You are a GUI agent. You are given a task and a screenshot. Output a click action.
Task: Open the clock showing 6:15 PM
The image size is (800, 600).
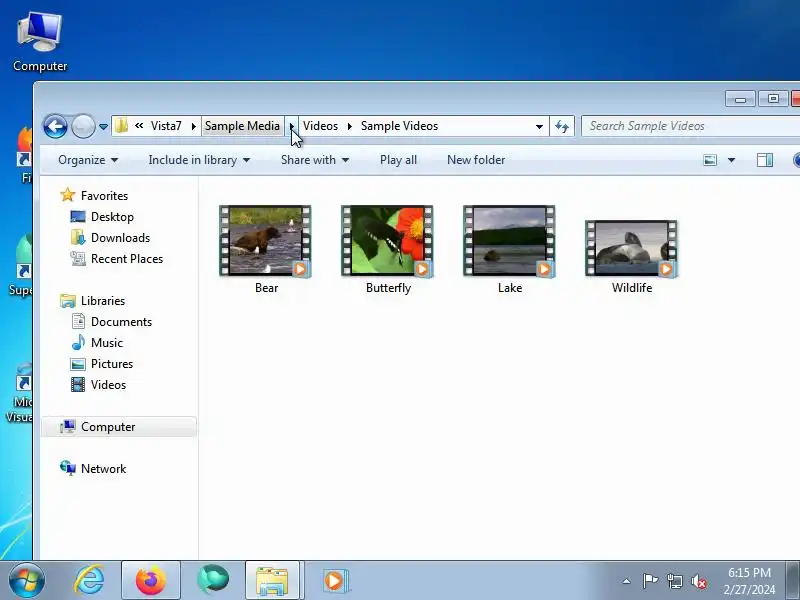tap(748, 581)
